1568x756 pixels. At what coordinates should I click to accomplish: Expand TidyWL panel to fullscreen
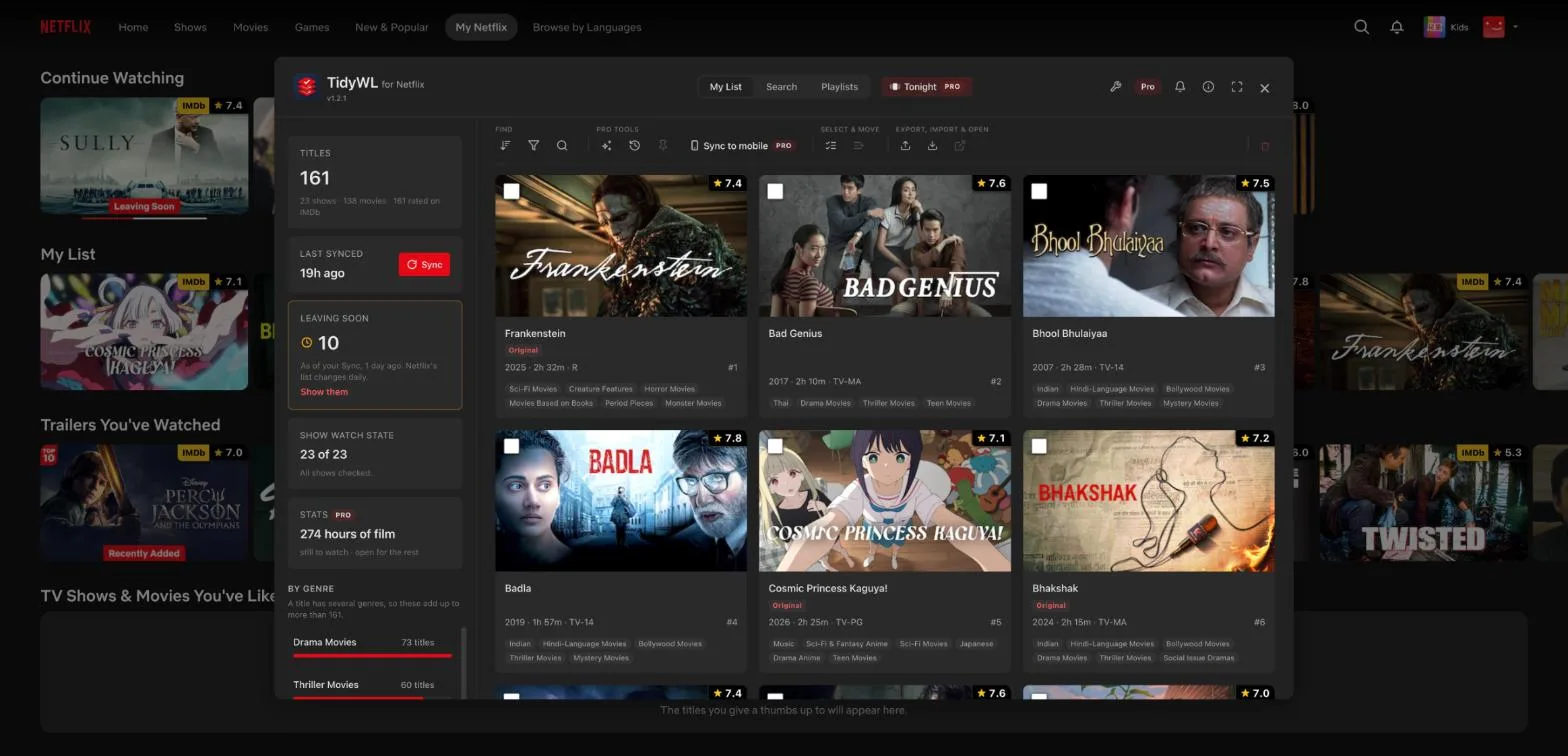click(x=1237, y=87)
